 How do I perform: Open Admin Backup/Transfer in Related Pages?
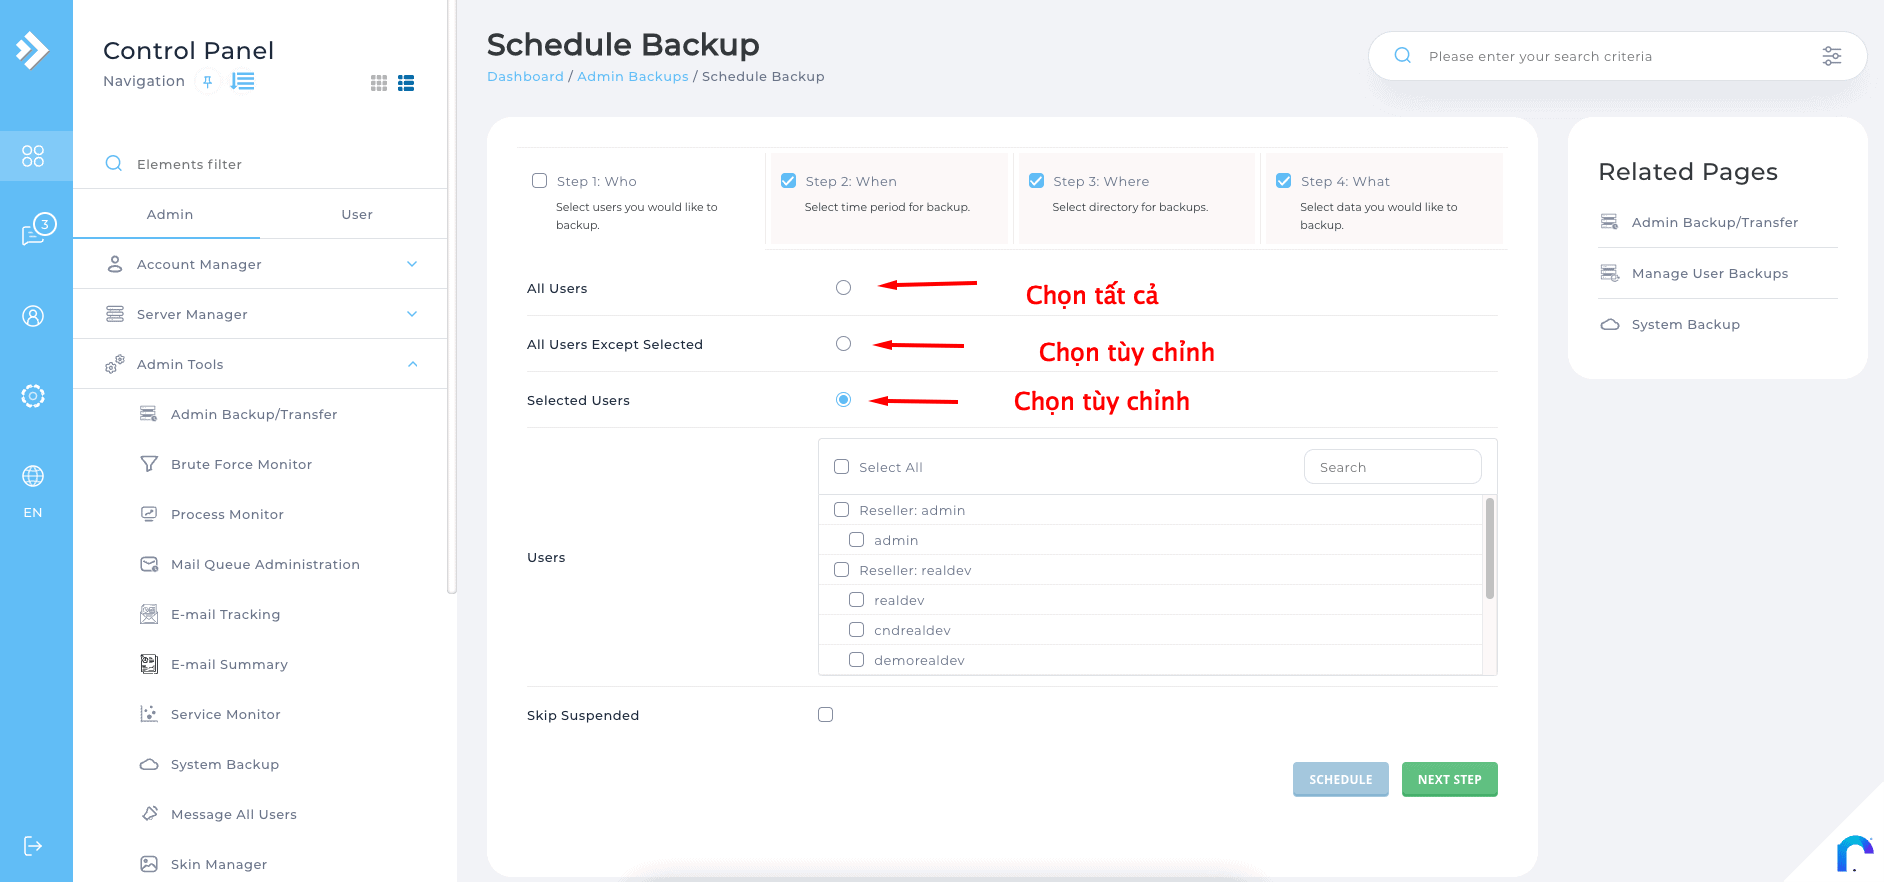[x=1715, y=223]
